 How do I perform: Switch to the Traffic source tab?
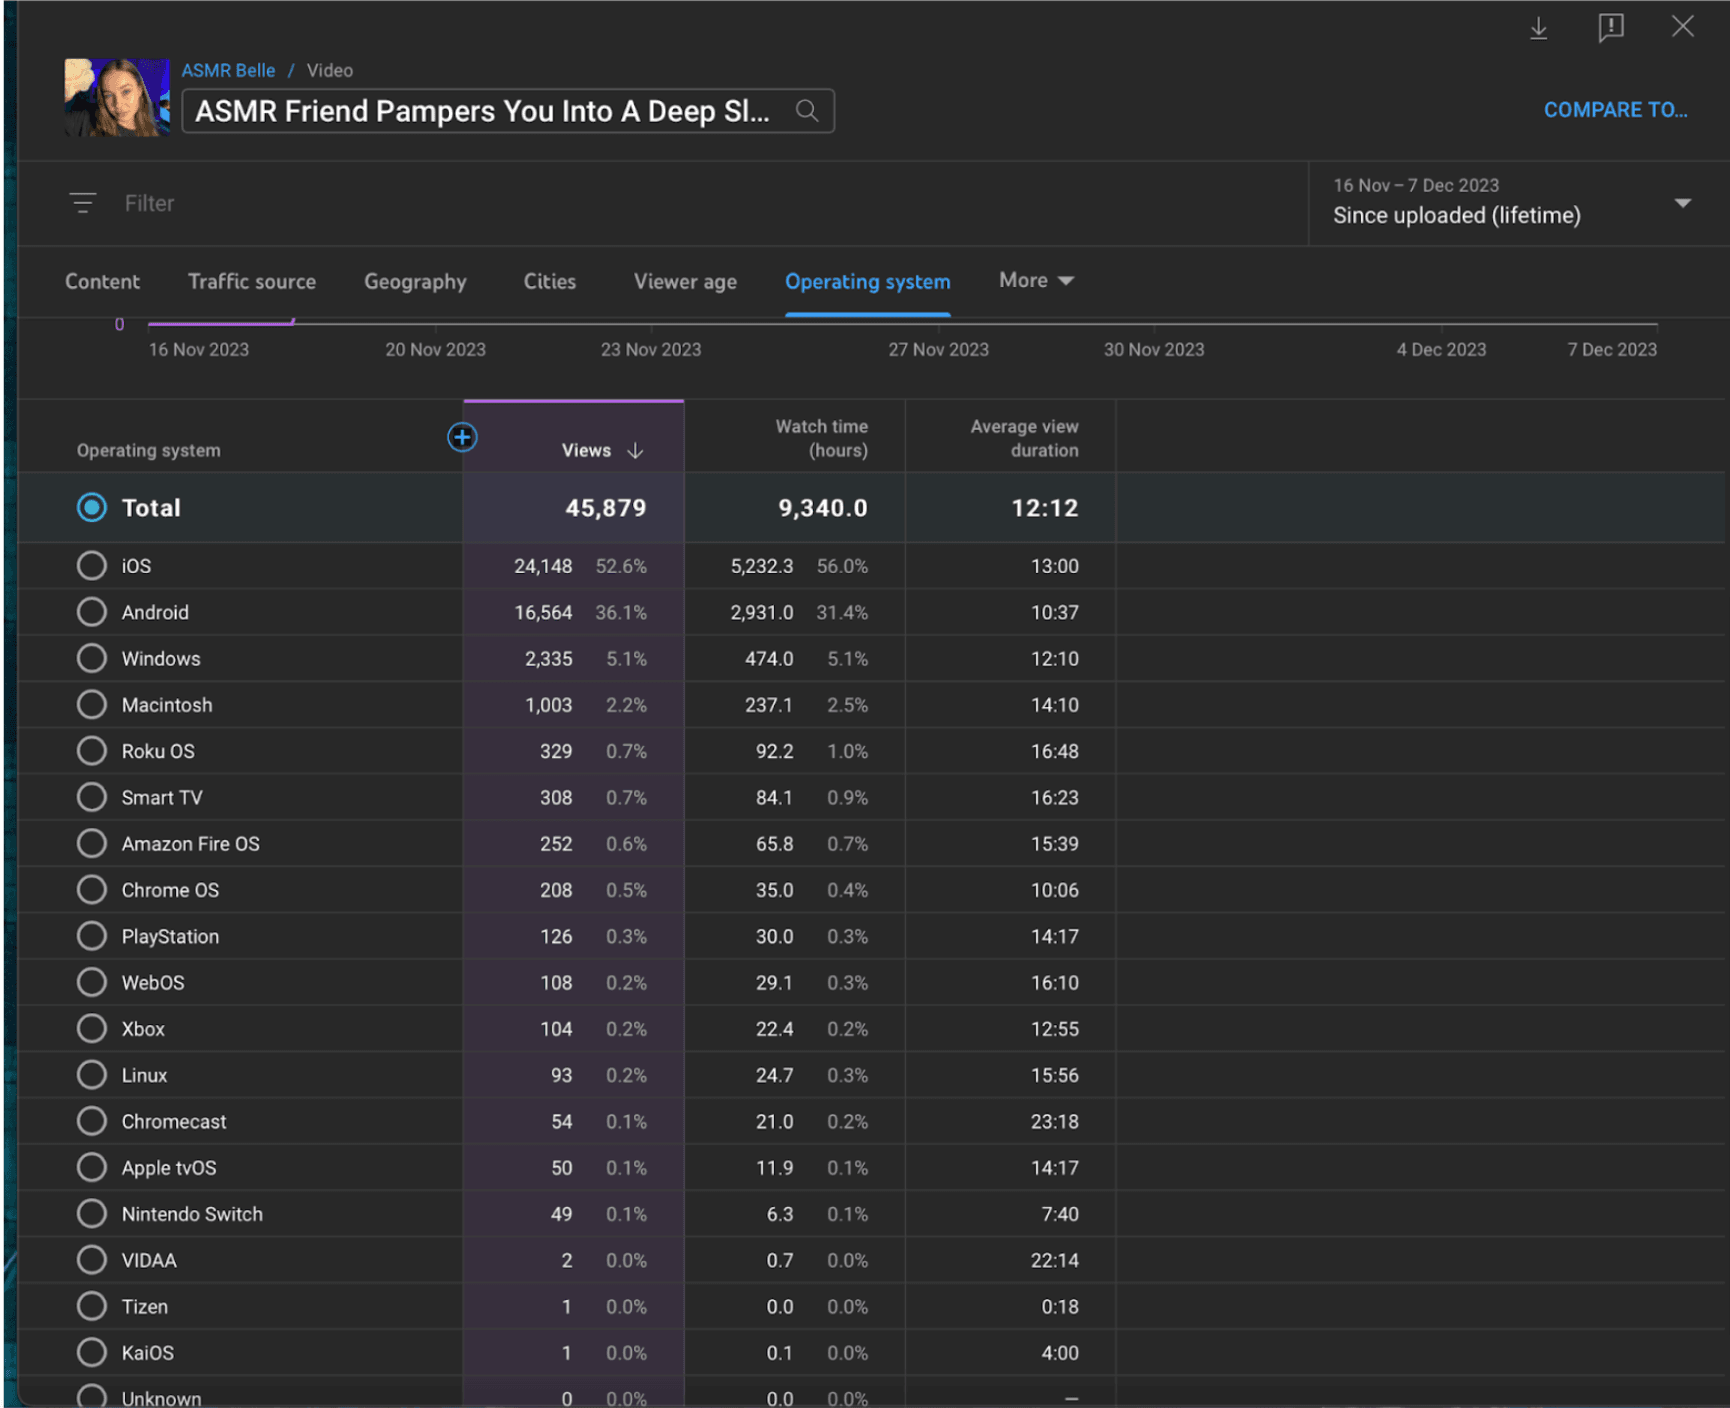point(252,282)
